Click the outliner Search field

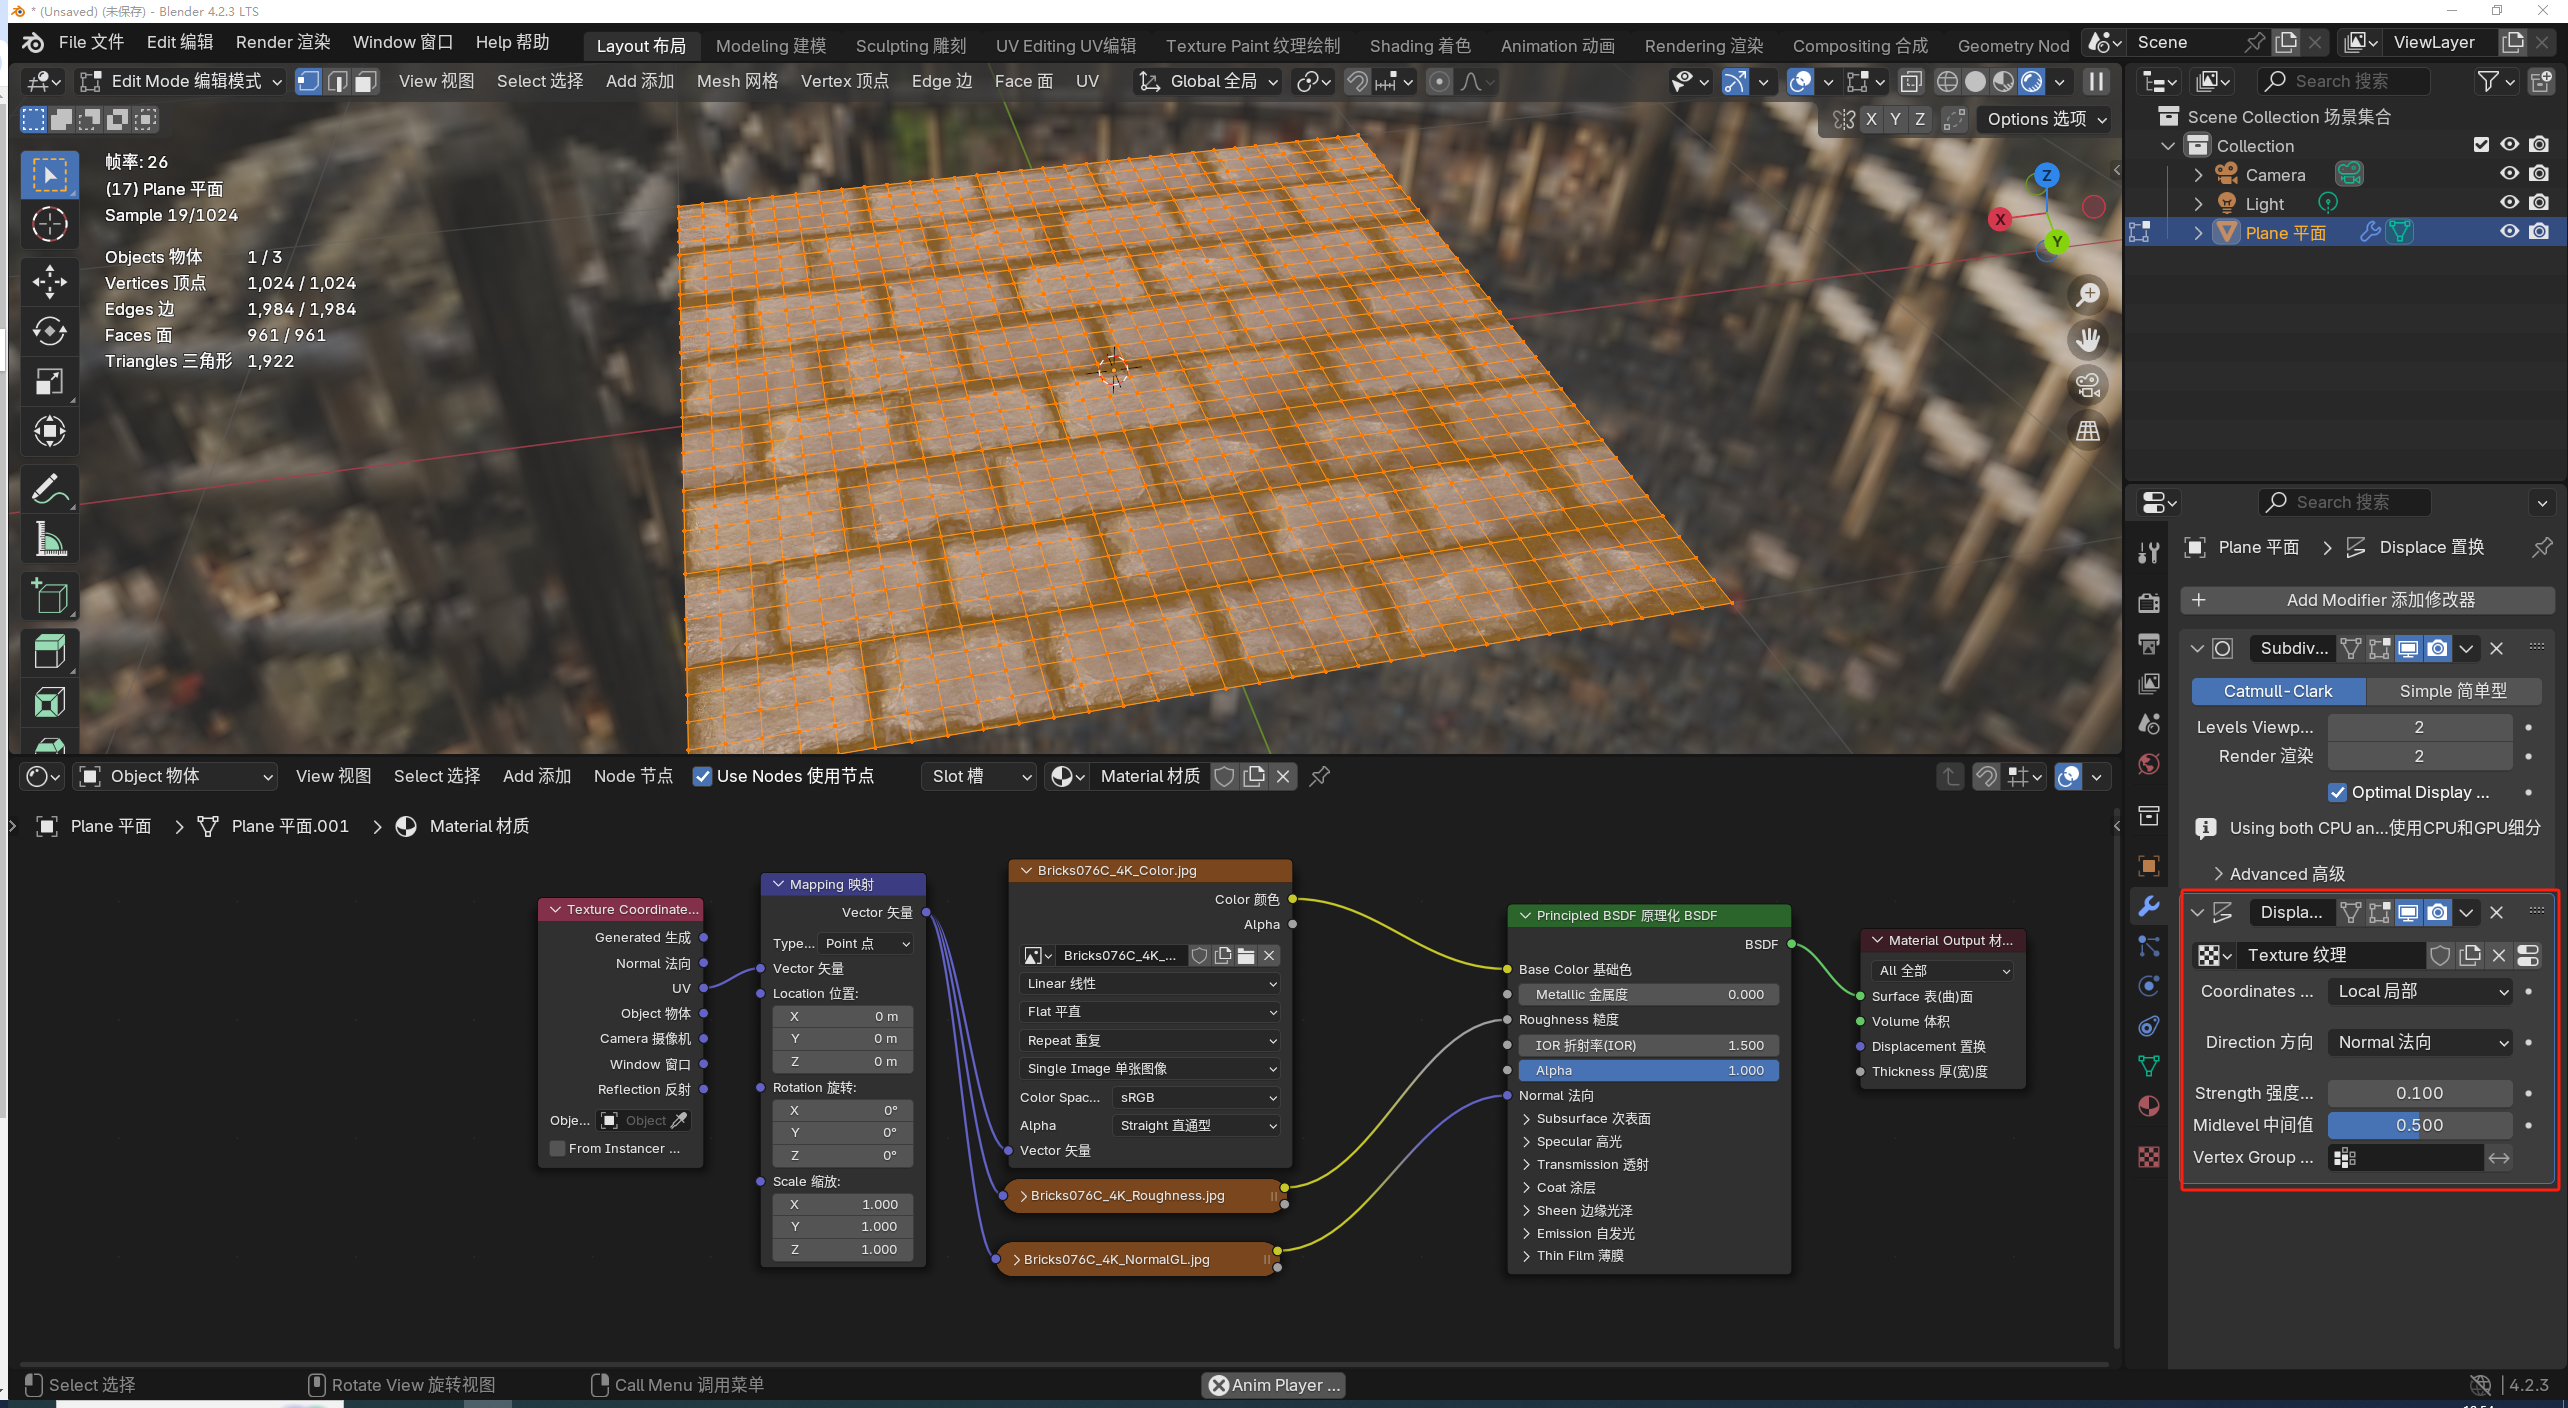click(2345, 82)
